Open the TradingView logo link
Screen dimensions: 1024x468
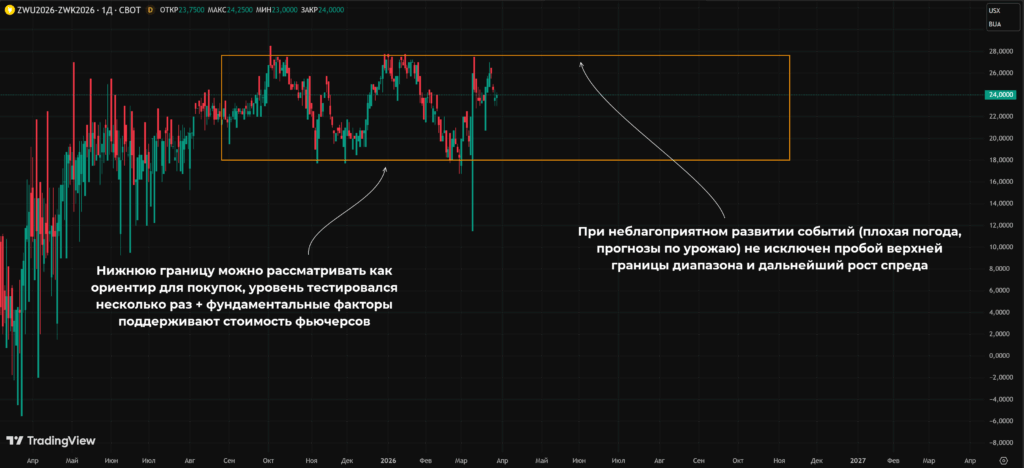click(51, 441)
